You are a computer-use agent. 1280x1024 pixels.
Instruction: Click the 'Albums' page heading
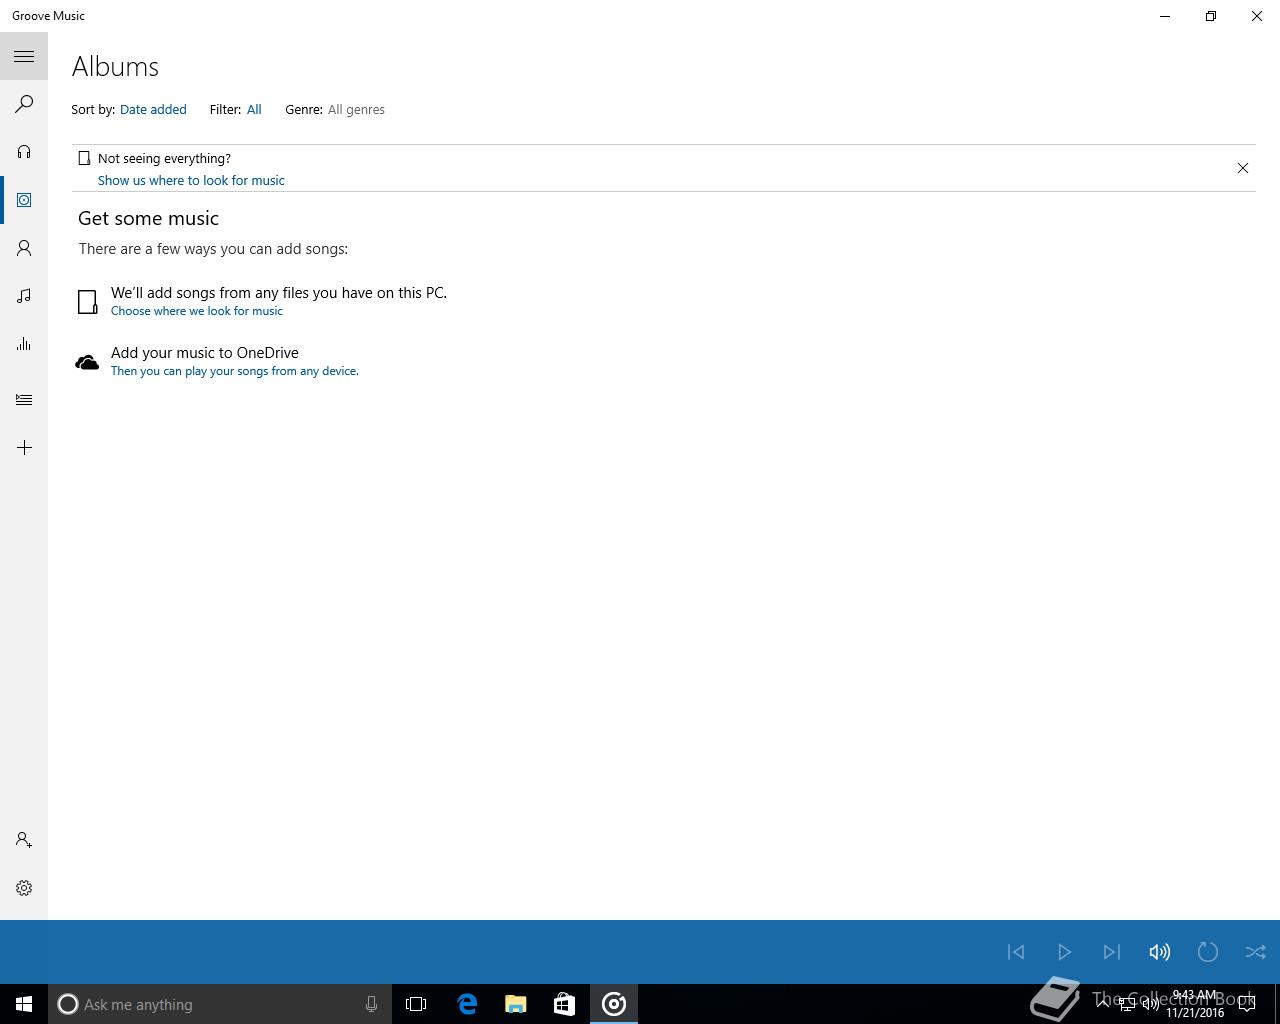coord(115,67)
